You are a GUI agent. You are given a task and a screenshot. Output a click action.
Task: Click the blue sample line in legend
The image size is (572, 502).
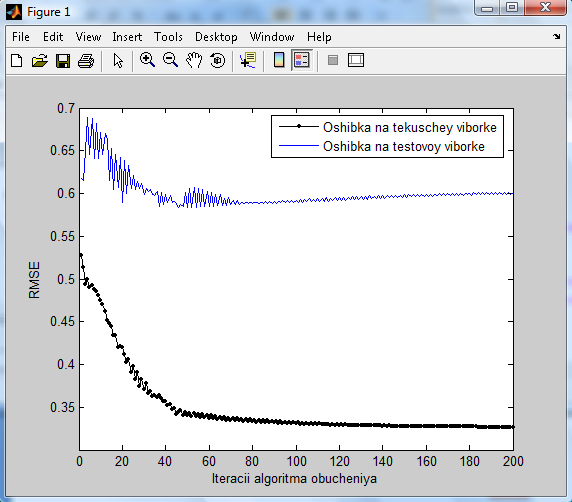click(299, 146)
